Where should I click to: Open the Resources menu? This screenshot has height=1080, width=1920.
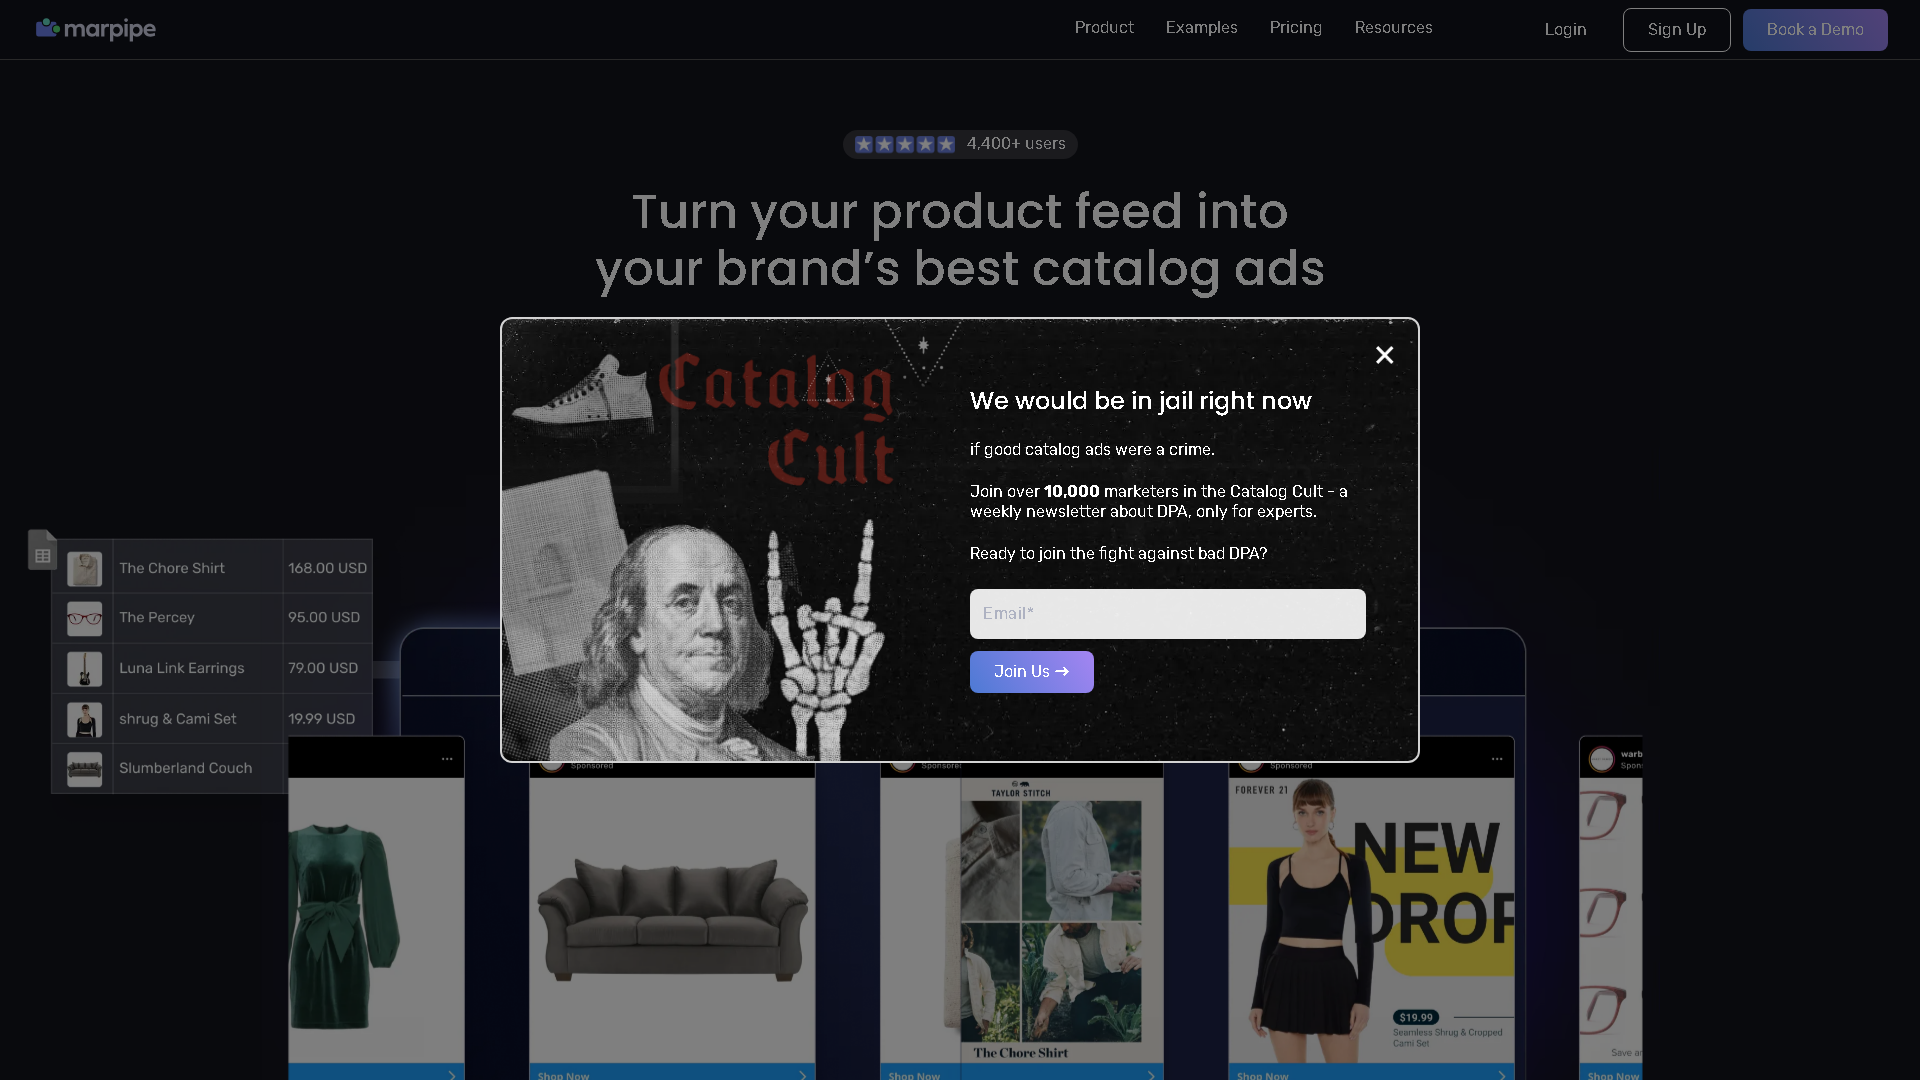1393,28
